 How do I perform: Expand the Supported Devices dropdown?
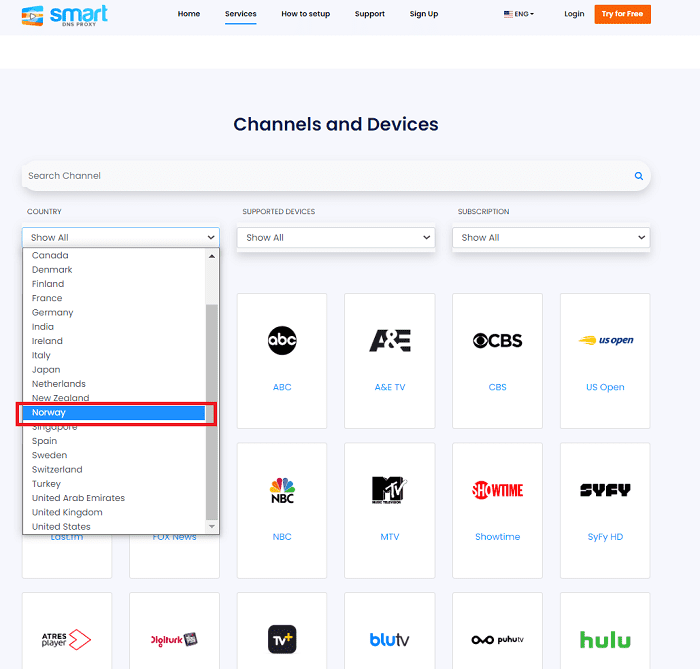tap(335, 238)
